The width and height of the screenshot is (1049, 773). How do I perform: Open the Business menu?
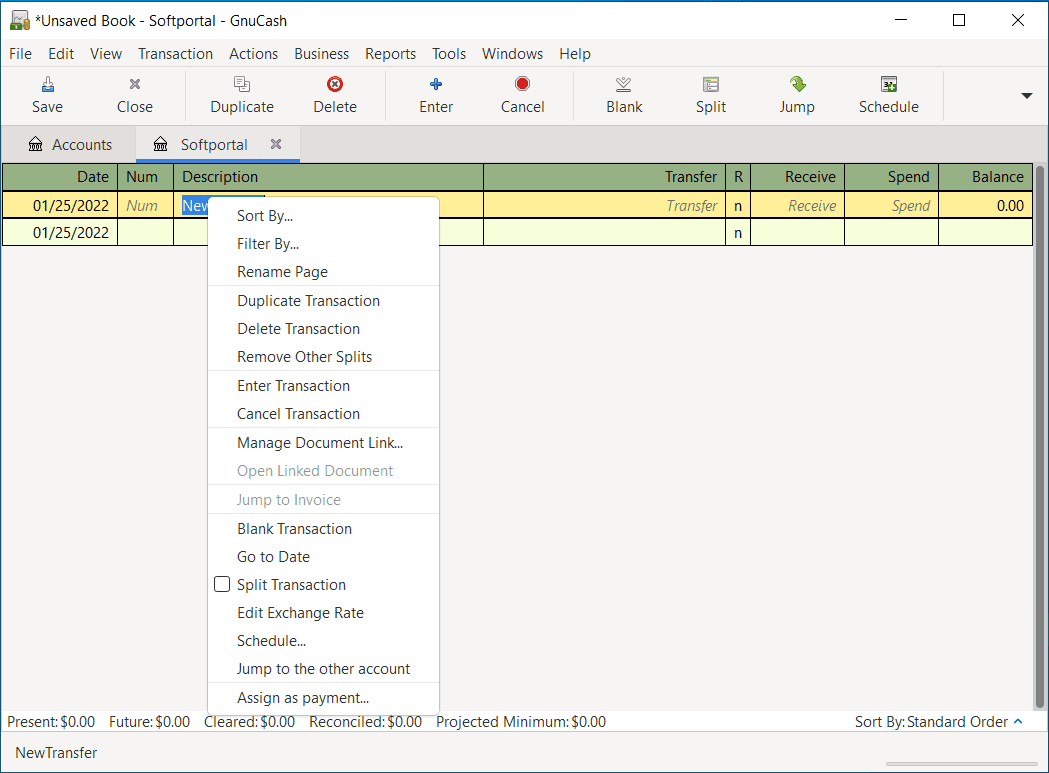coord(321,54)
